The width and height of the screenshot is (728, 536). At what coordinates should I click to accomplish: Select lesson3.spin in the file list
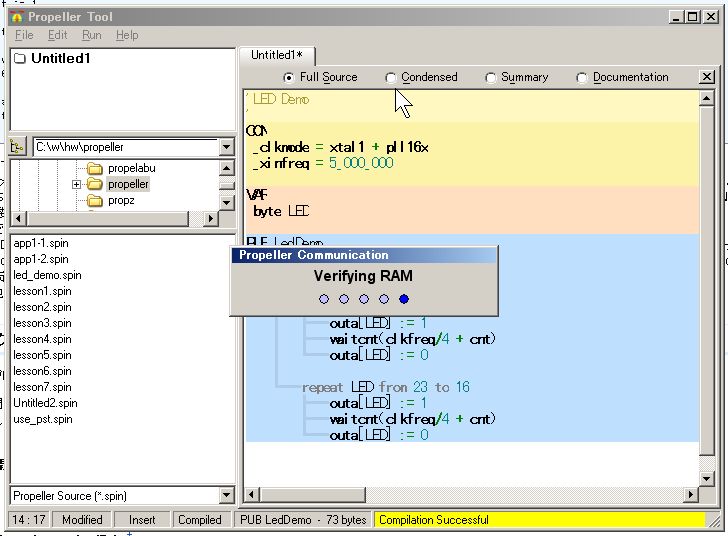point(42,323)
